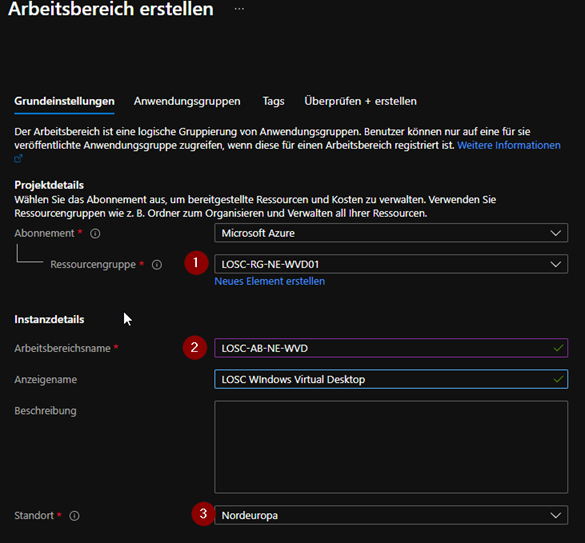Click the info icon next to Standort
585x543 pixels.
pos(74,516)
